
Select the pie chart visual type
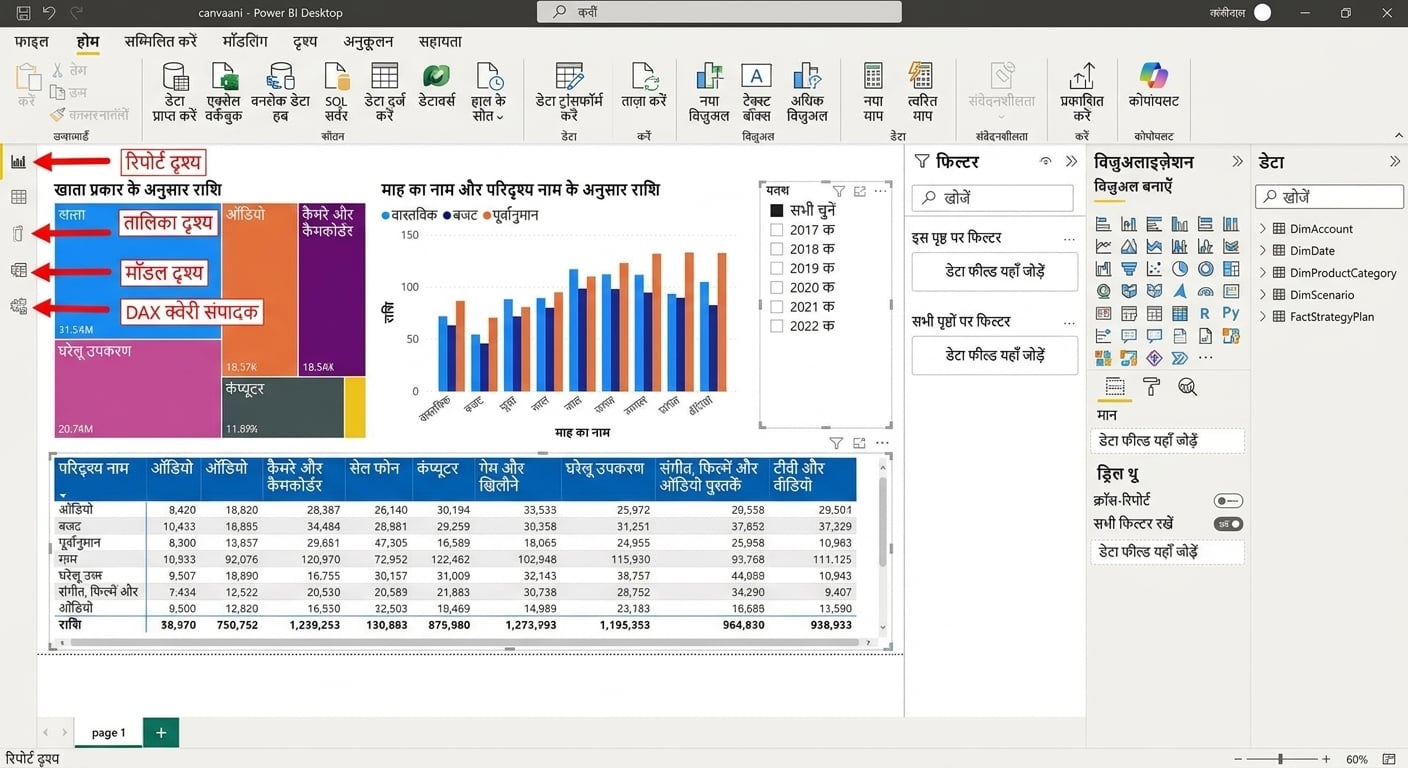pyautogui.click(x=1180, y=268)
